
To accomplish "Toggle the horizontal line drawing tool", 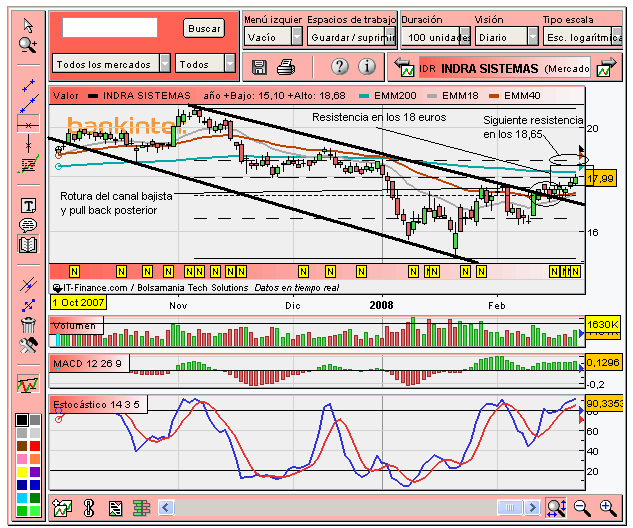I will coord(28,125).
